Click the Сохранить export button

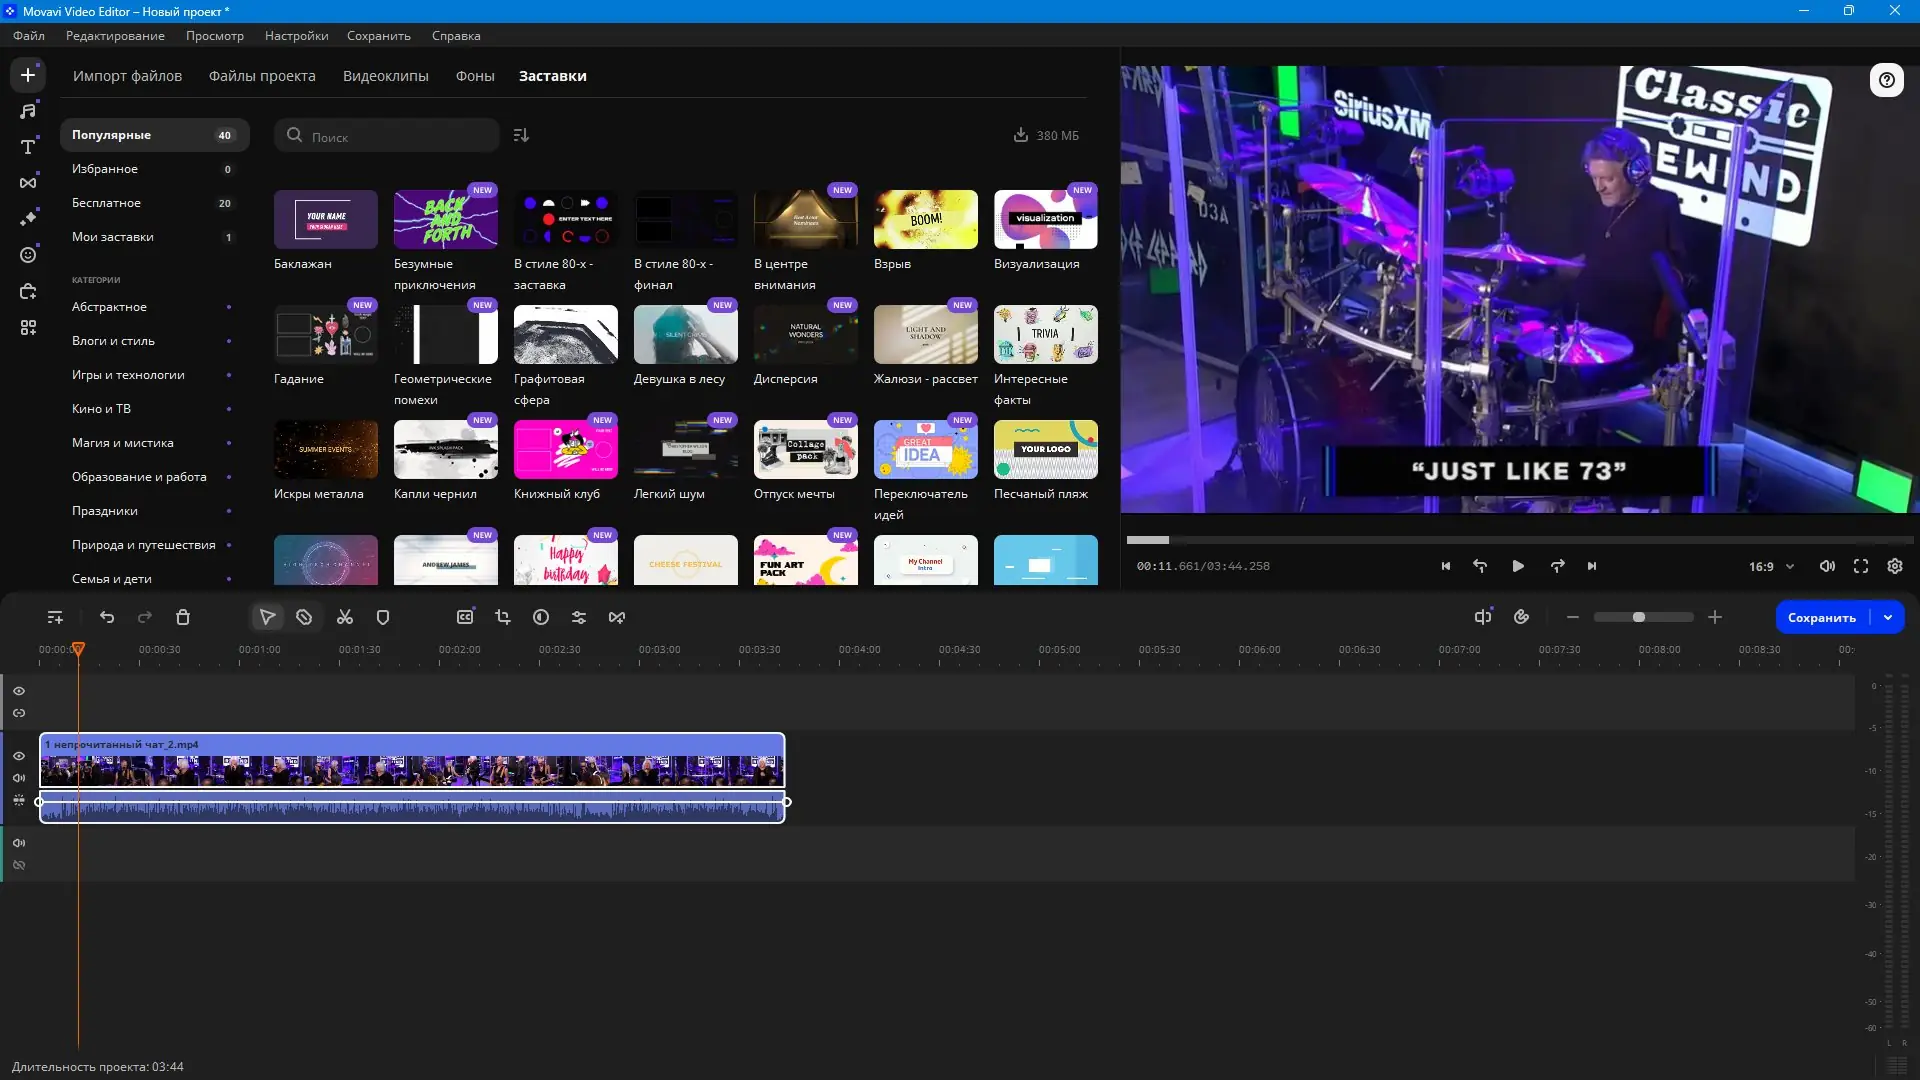(1821, 618)
